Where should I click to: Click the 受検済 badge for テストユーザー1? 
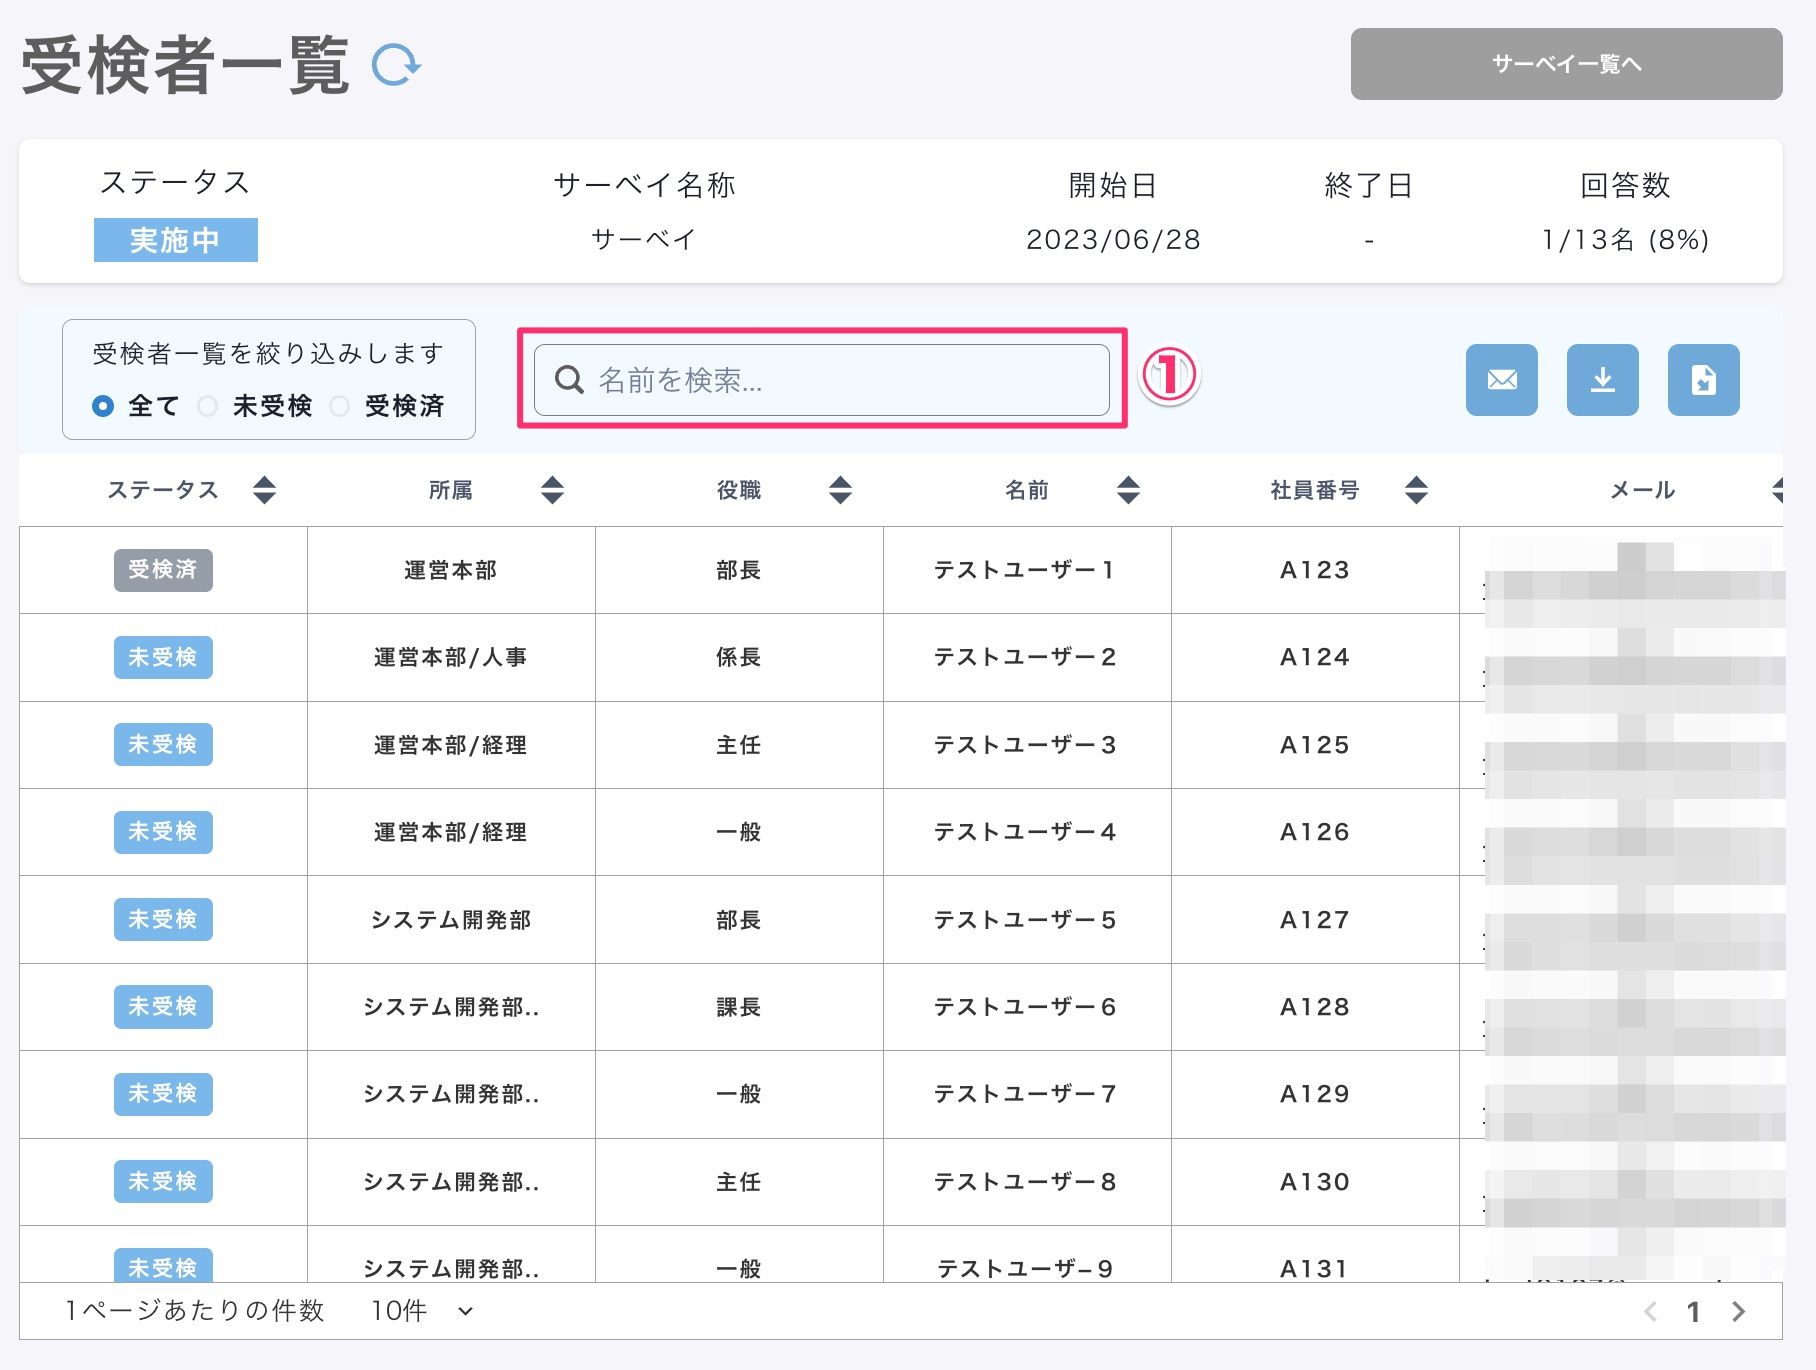pyautogui.click(x=163, y=570)
